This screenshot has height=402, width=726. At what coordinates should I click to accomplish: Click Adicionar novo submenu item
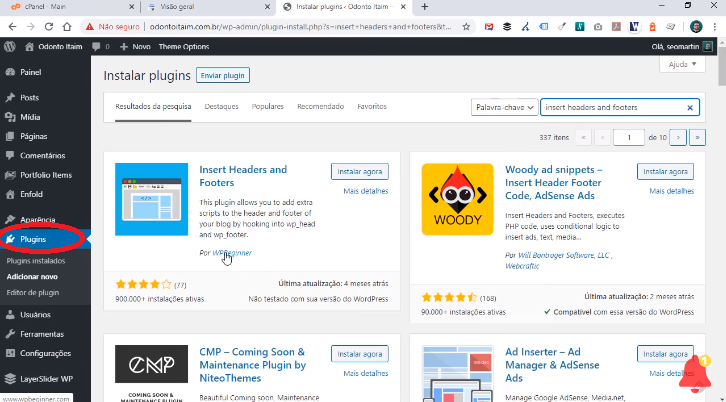pyautogui.click(x=32, y=276)
